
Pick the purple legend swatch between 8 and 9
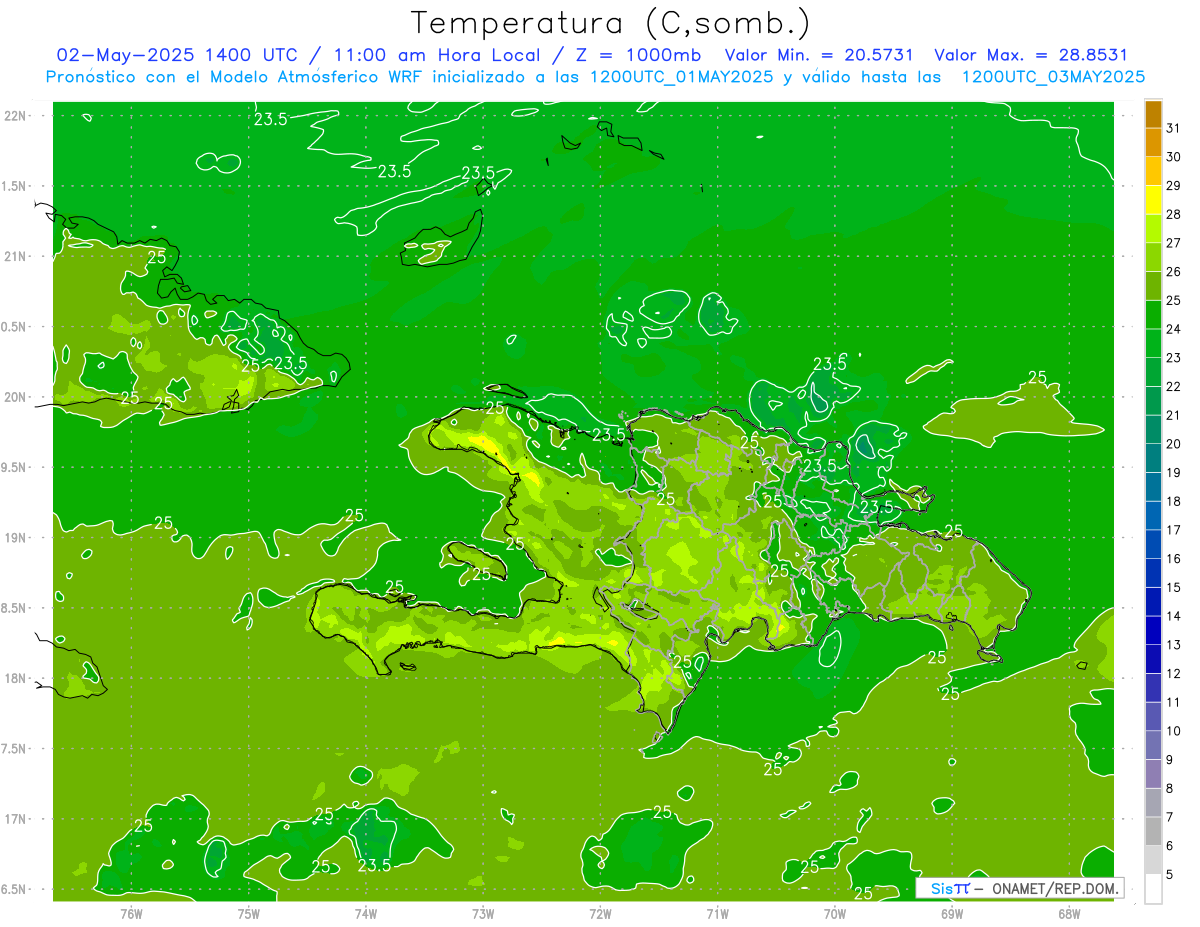(1153, 774)
